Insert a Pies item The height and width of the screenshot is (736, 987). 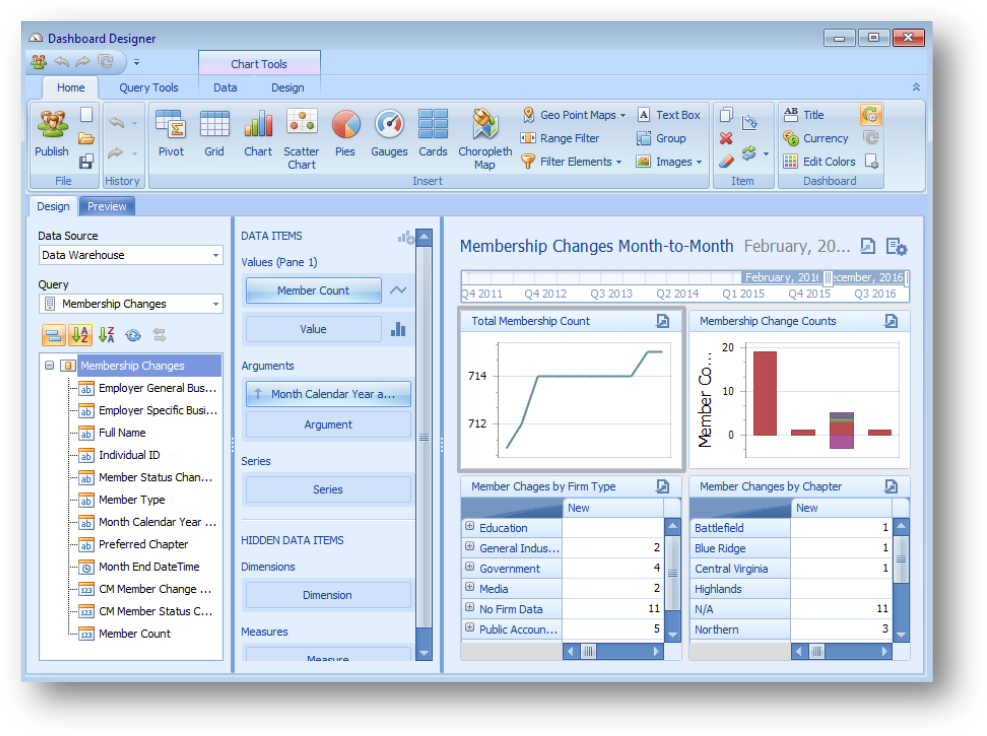(x=345, y=132)
